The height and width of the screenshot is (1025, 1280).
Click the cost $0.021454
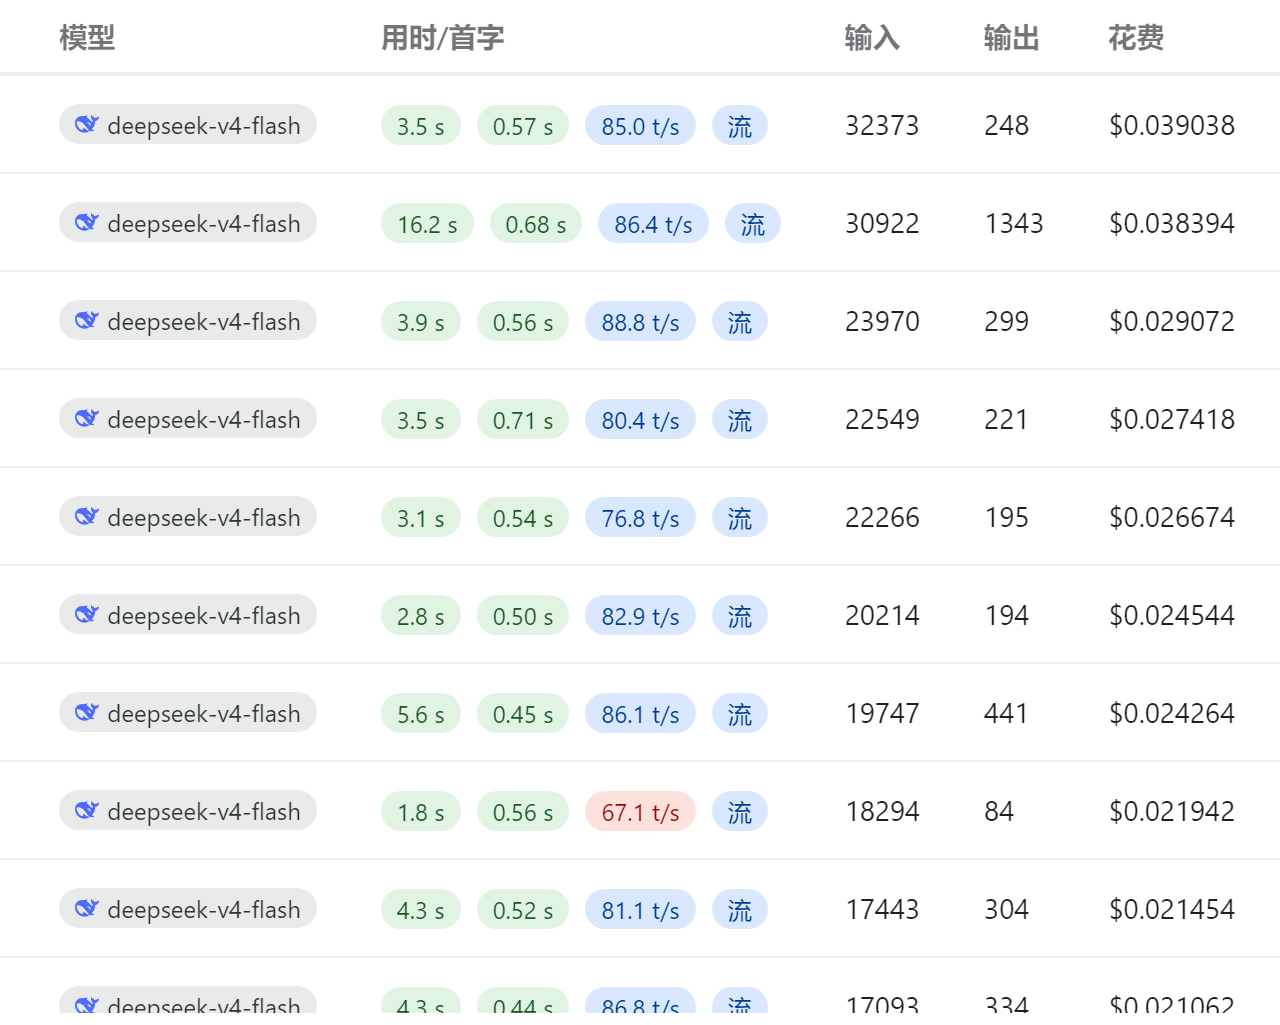tap(1172, 909)
